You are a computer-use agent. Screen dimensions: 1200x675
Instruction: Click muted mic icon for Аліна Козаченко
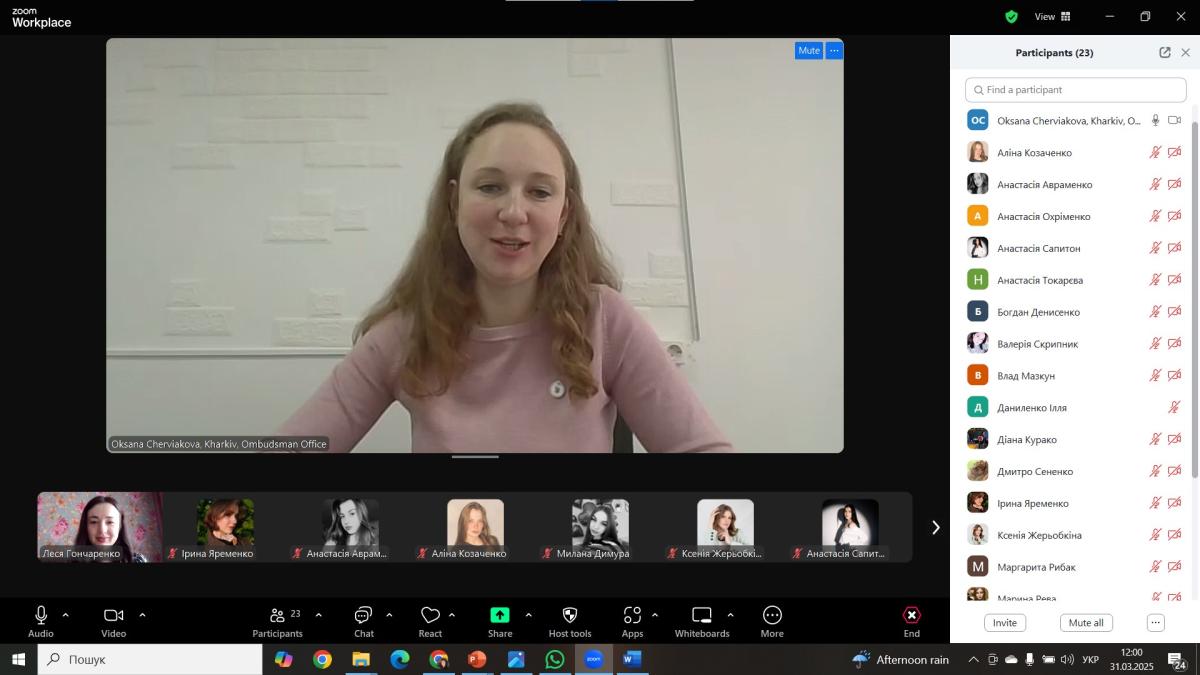click(x=1155, y=152)
